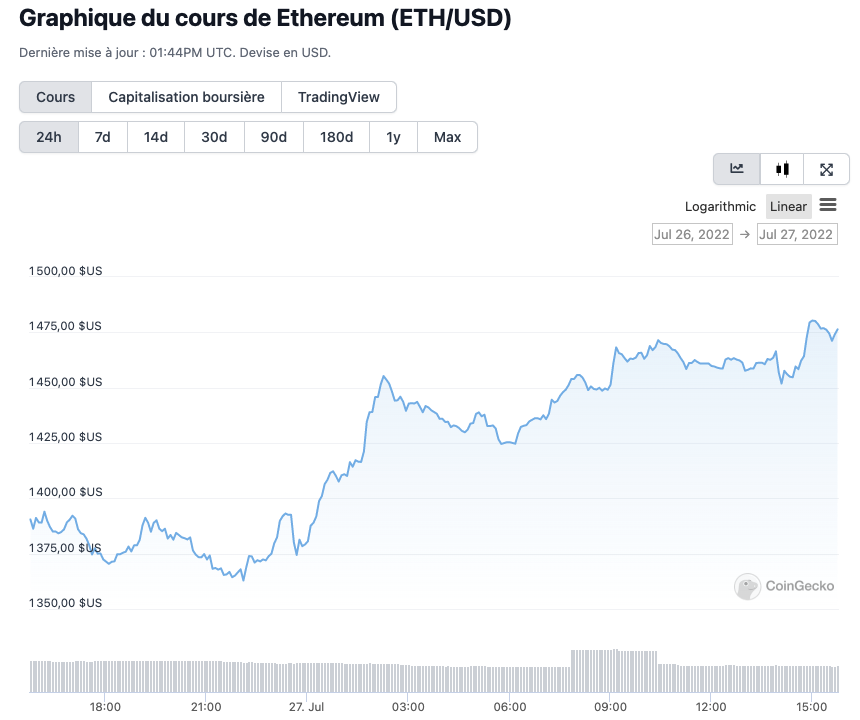
Task: Open chart hamburger menu
Action: (x=828, y=205)
